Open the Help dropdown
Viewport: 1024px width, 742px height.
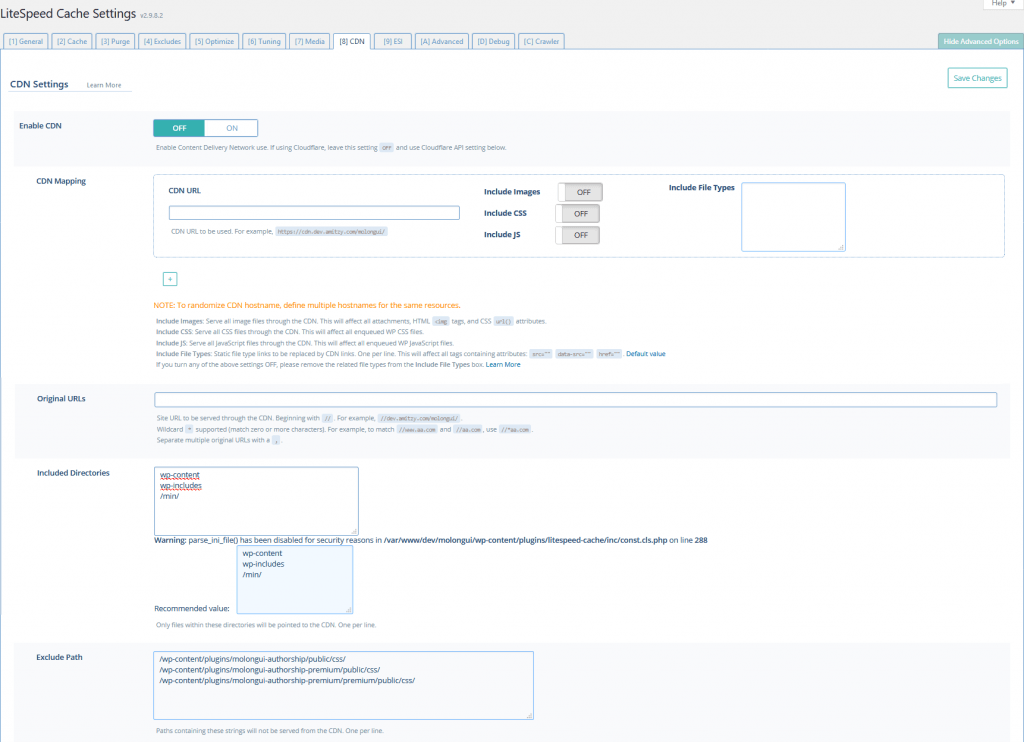(x=1002, y=4)
